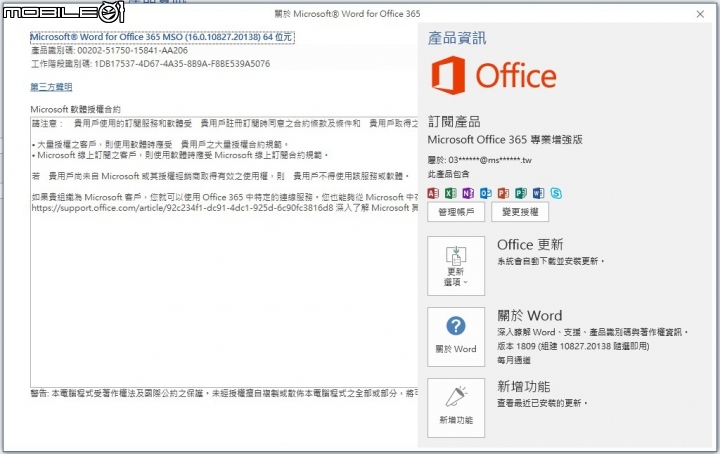Open the 新增功能 what's new button

tap(456, 408)
